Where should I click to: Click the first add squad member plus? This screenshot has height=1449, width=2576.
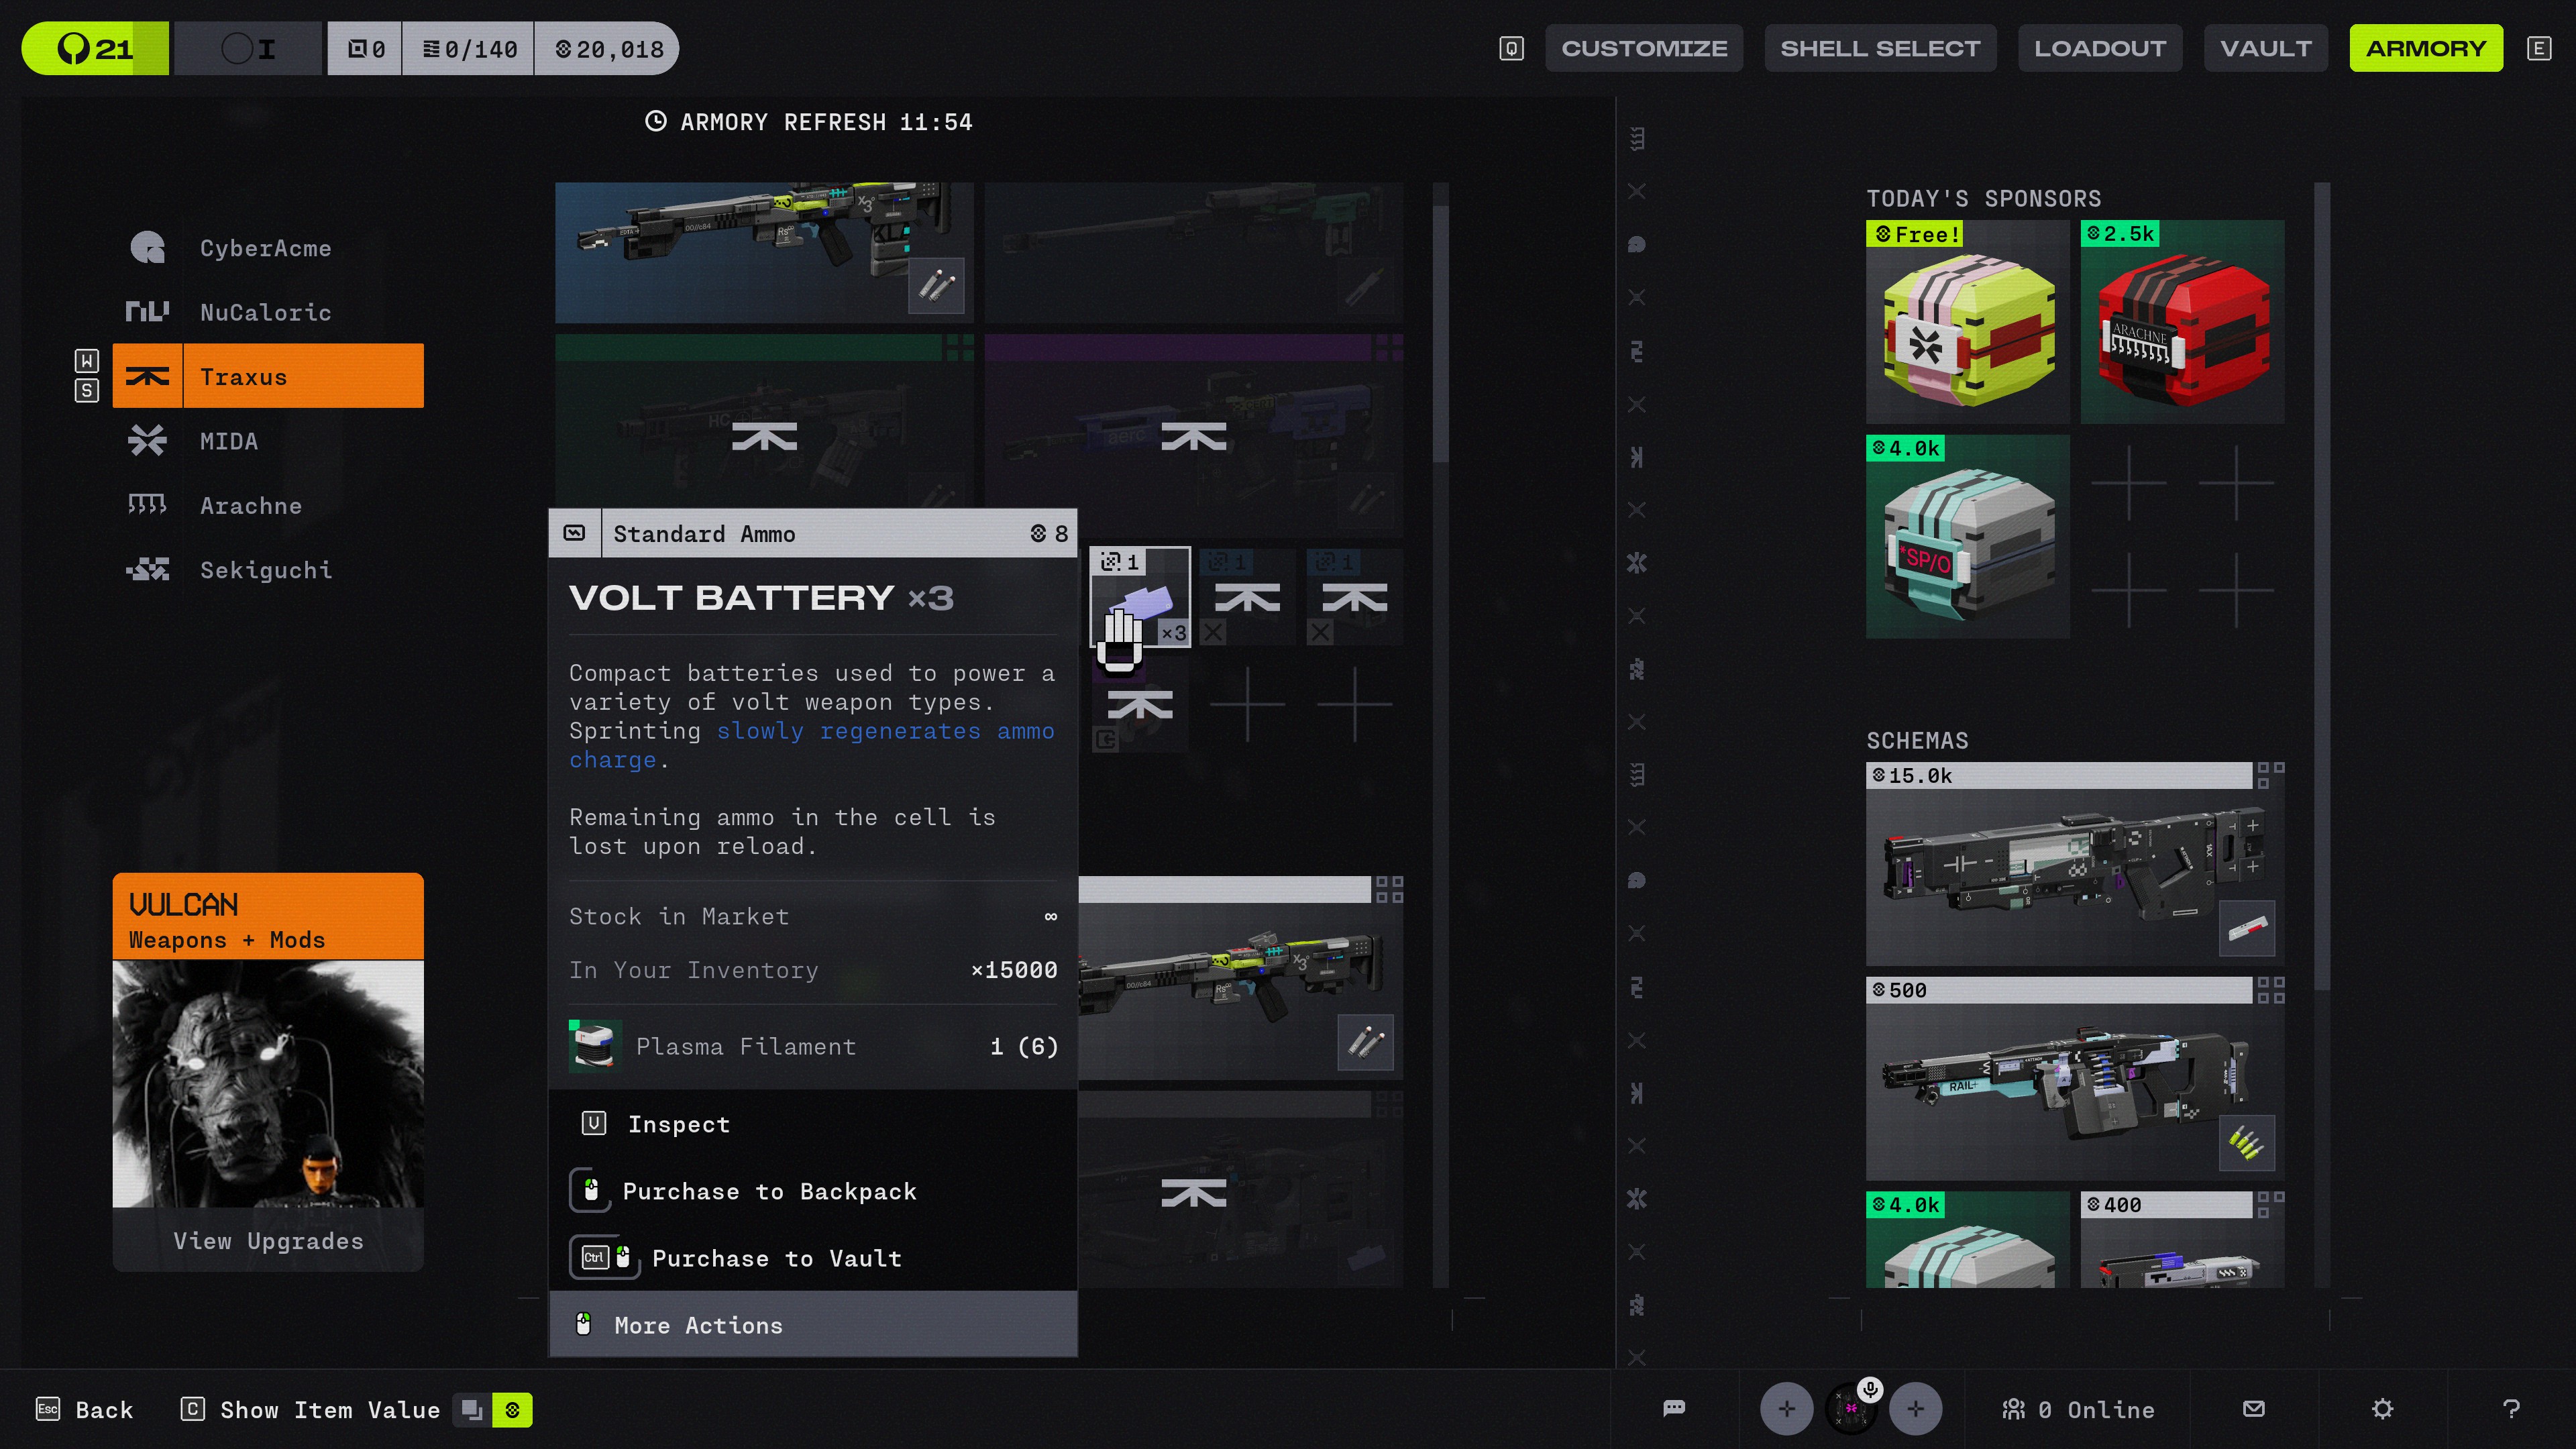[x=1786, y=1409]
